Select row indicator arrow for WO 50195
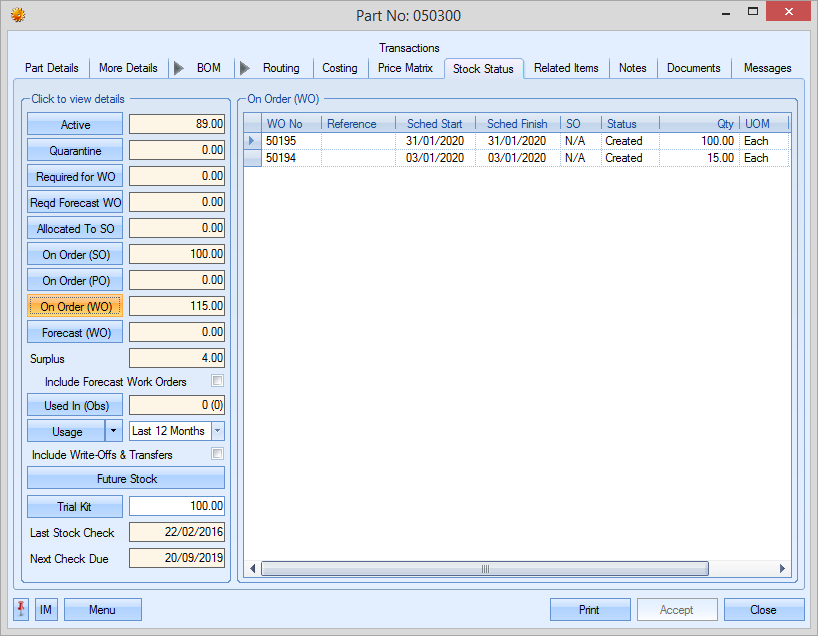 (x=252, y=141)
